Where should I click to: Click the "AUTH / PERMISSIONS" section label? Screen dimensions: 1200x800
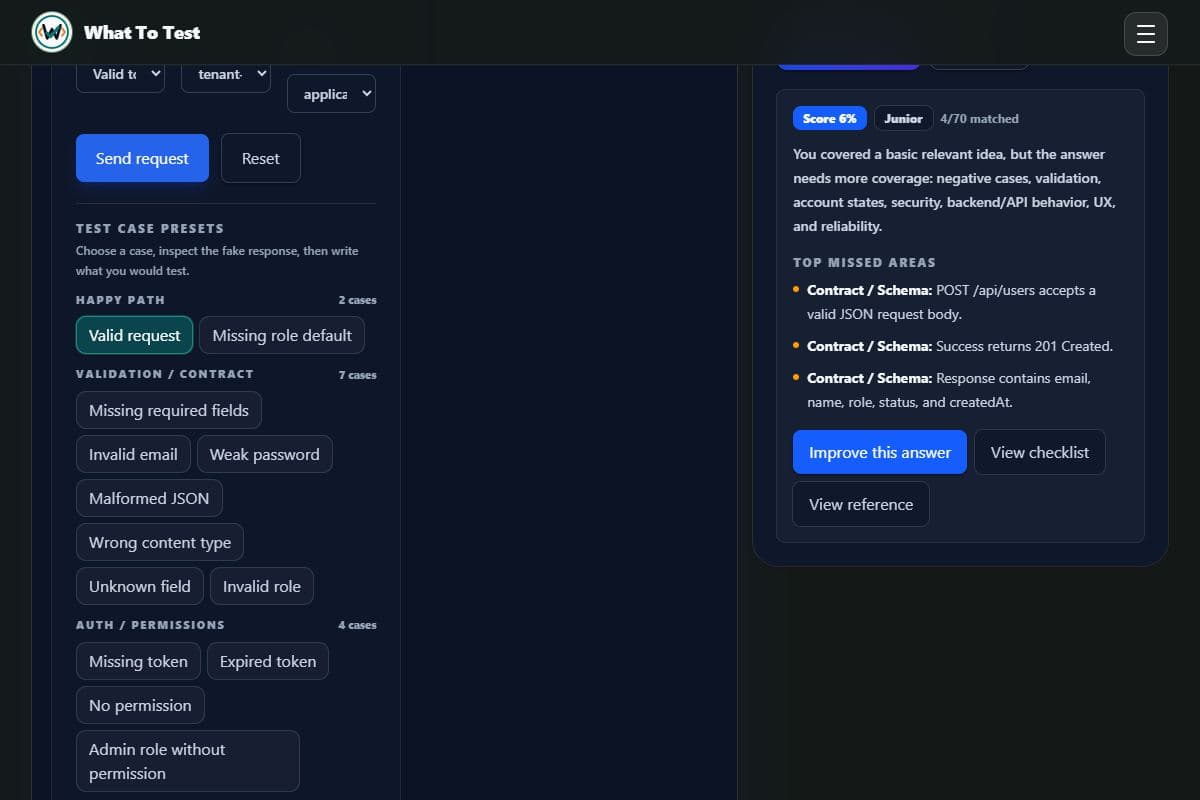coord(150,625)
